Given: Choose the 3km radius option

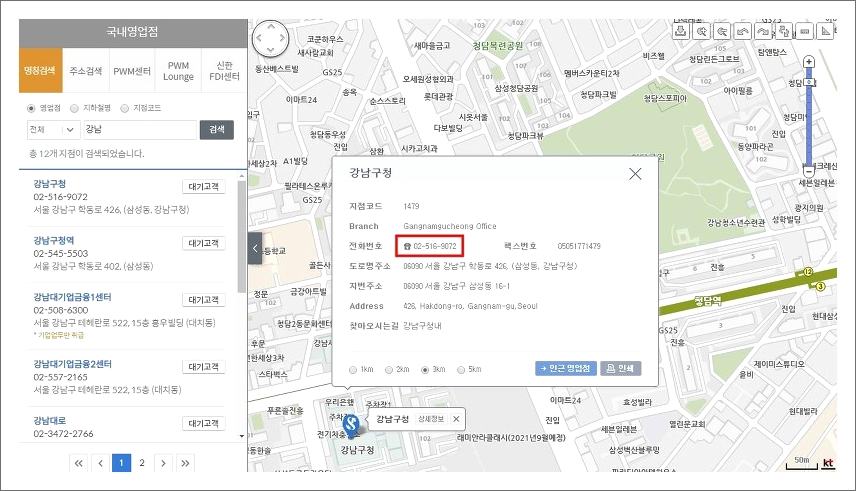Looking at the screenshot, I should click(425, 370).
